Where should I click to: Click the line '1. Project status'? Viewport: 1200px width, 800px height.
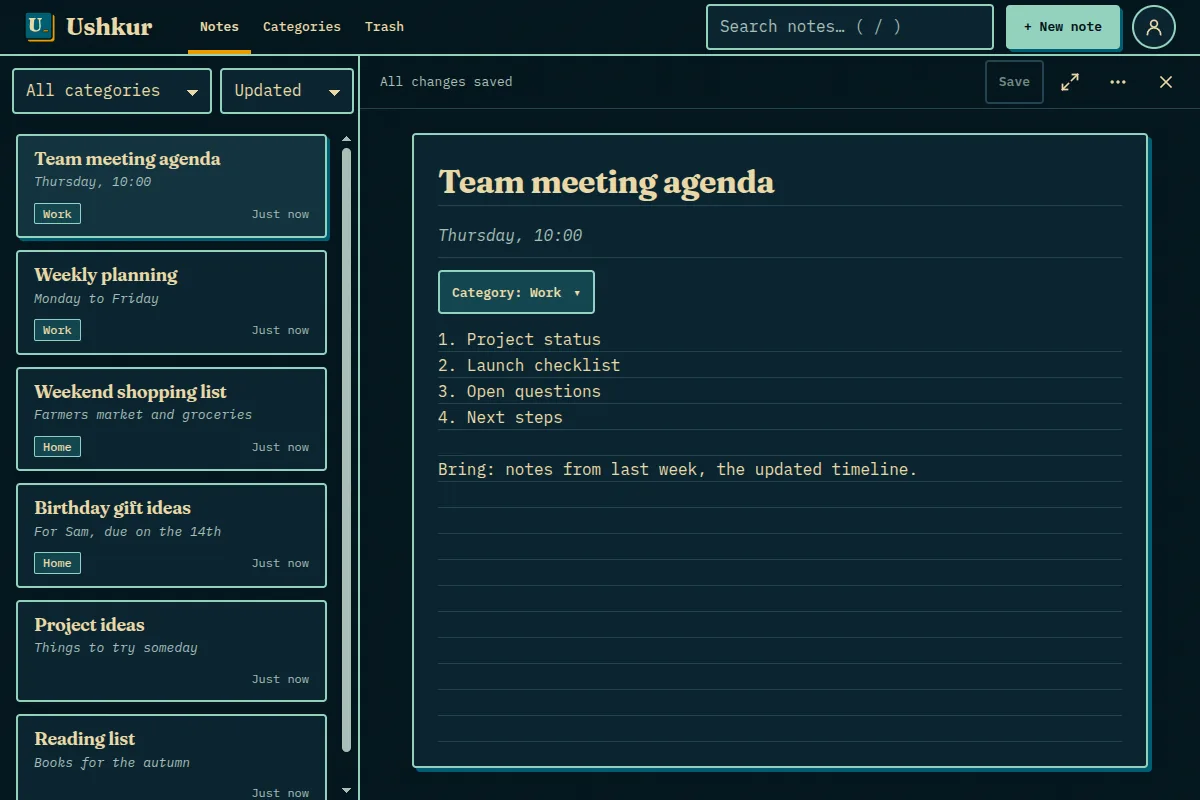[519, 339]
